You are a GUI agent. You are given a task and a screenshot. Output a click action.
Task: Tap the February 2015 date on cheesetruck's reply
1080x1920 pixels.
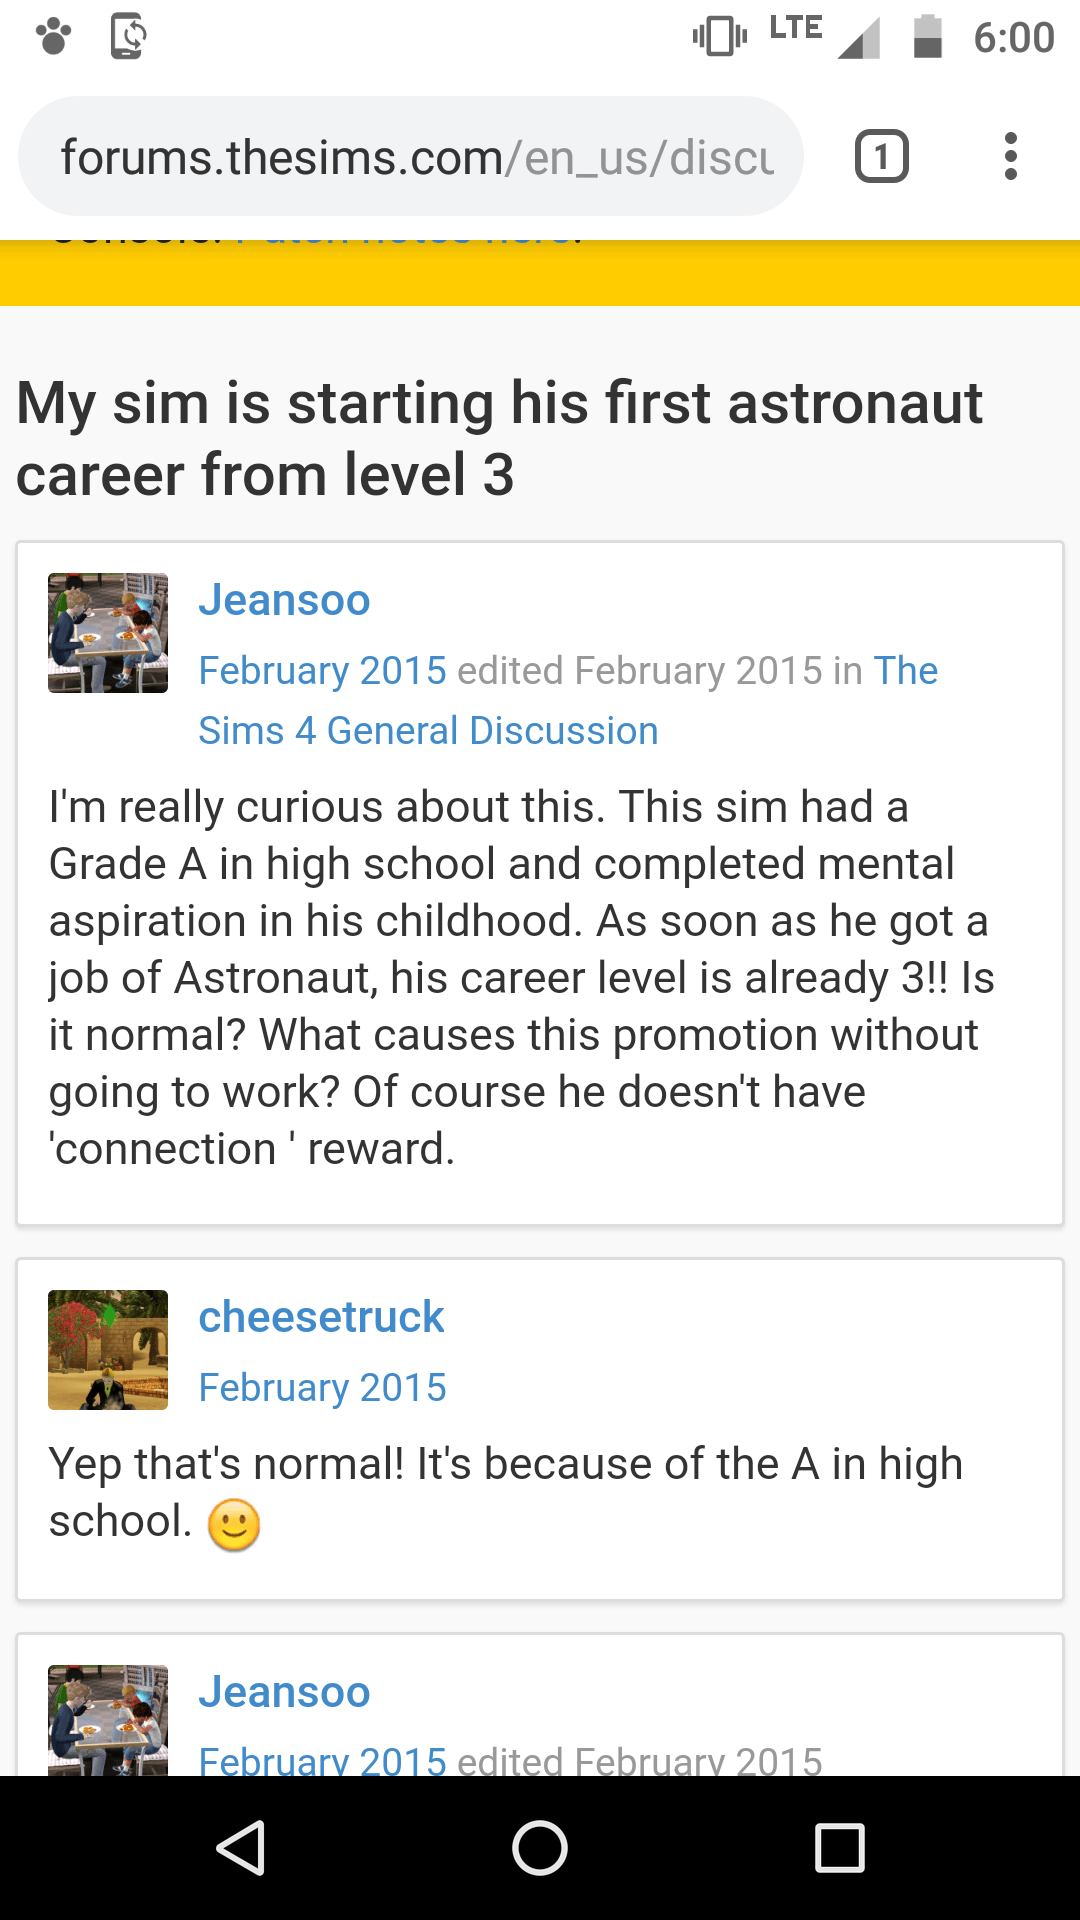pos(322,1388)
